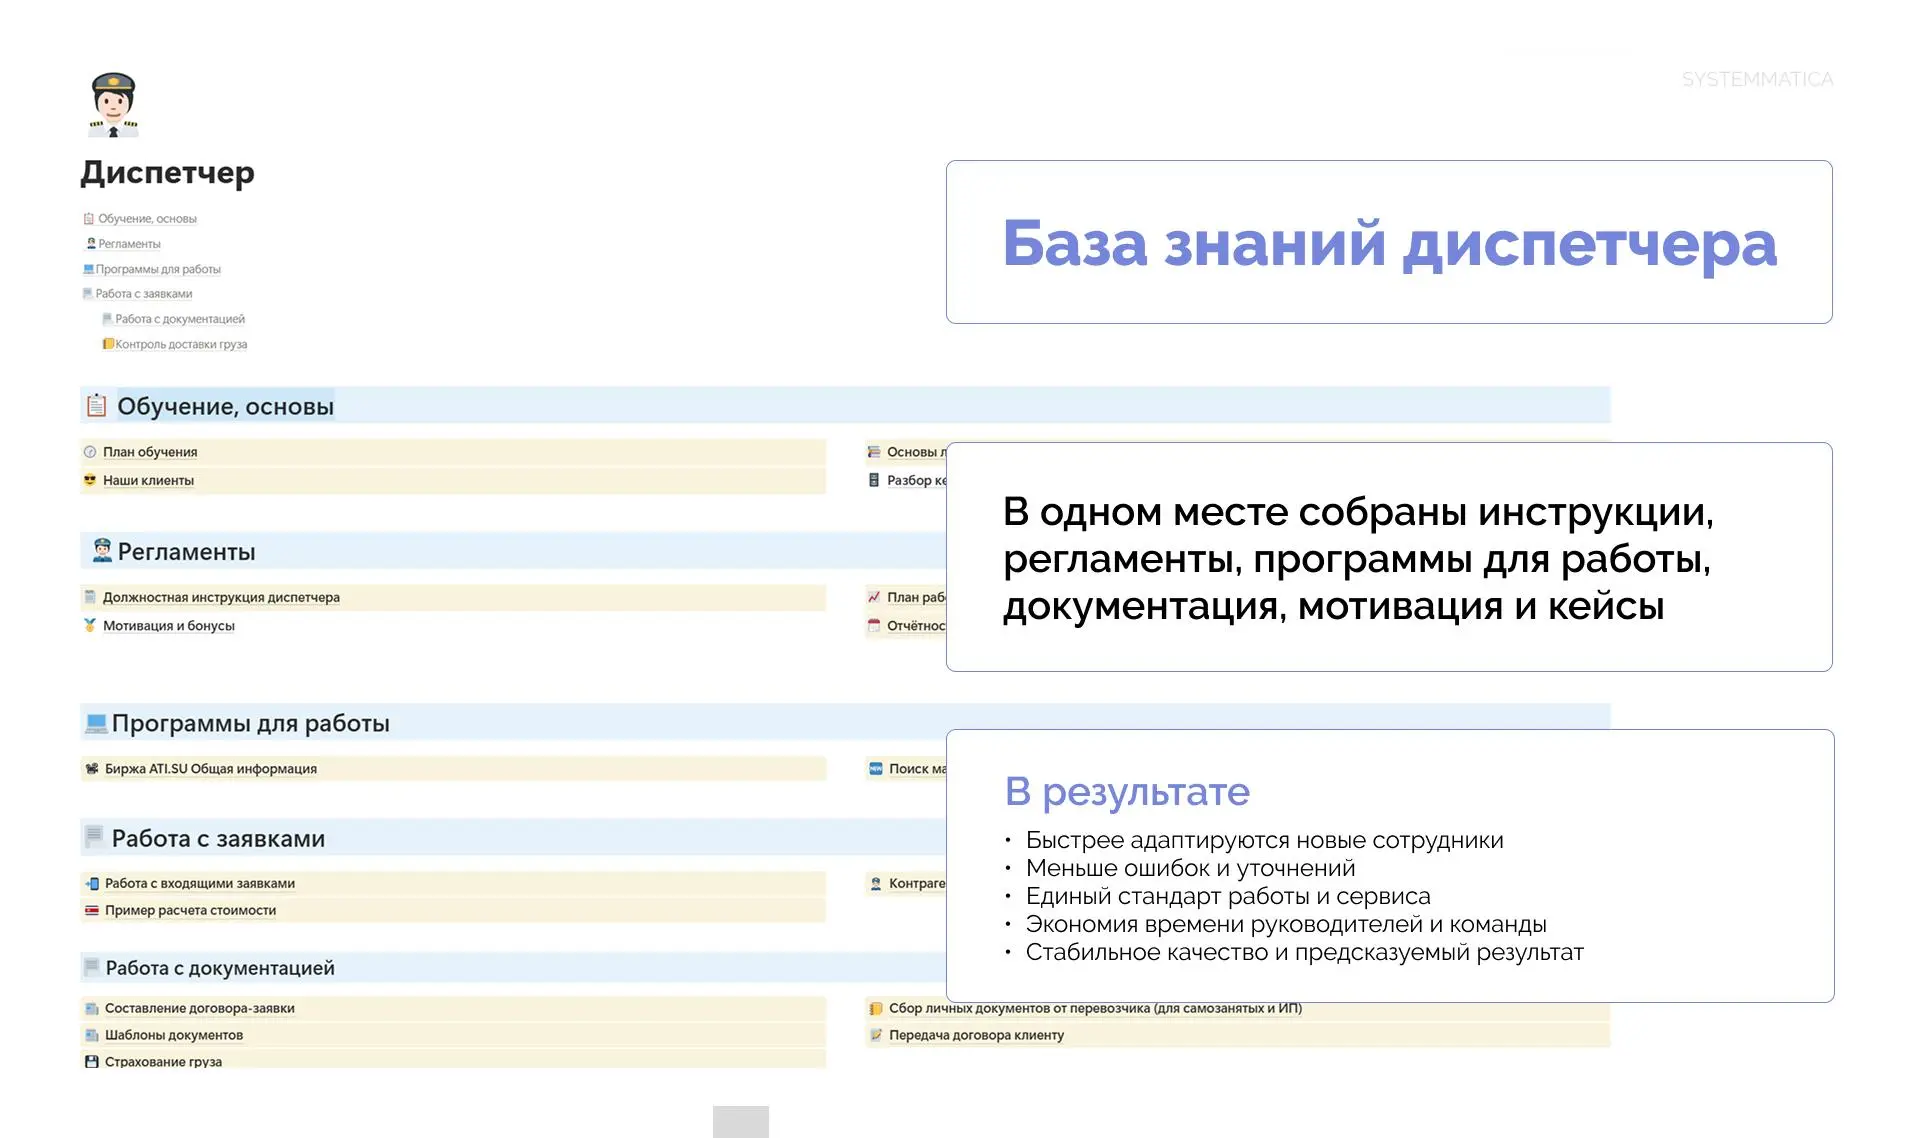Image resolution: width=1920 pixels, height=1138 pixels.
Task: Open the 'Обучение, основы' table of contents link
Action: tap(147, 219)
